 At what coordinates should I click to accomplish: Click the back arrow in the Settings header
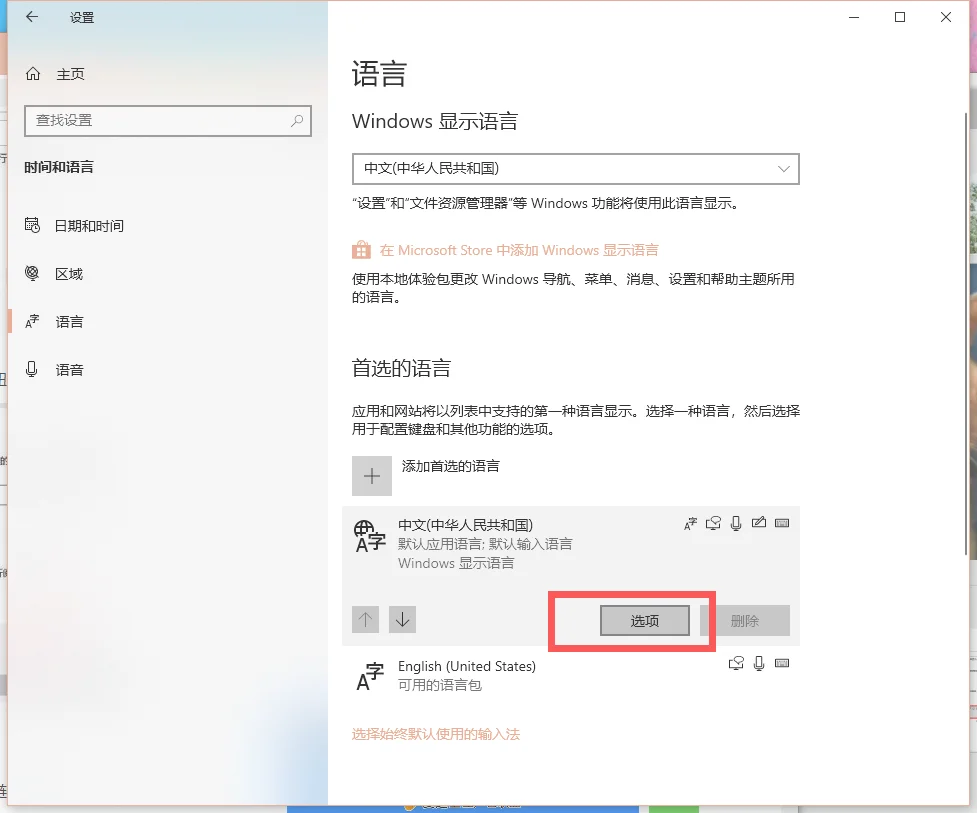pos(32,17)
